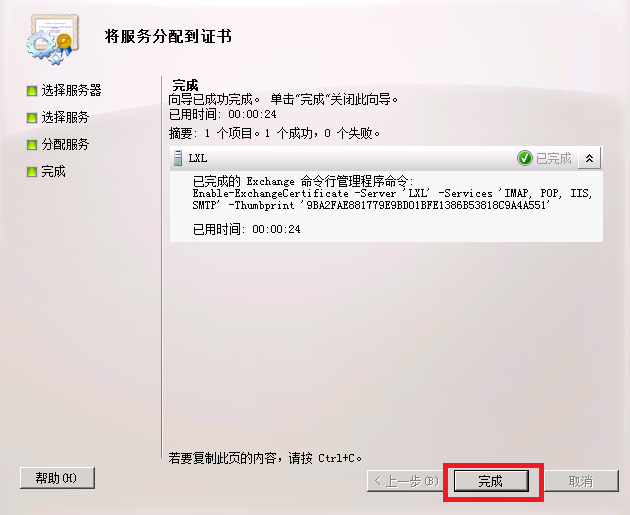Click the green completed checkmark icon

pos(524,158)
